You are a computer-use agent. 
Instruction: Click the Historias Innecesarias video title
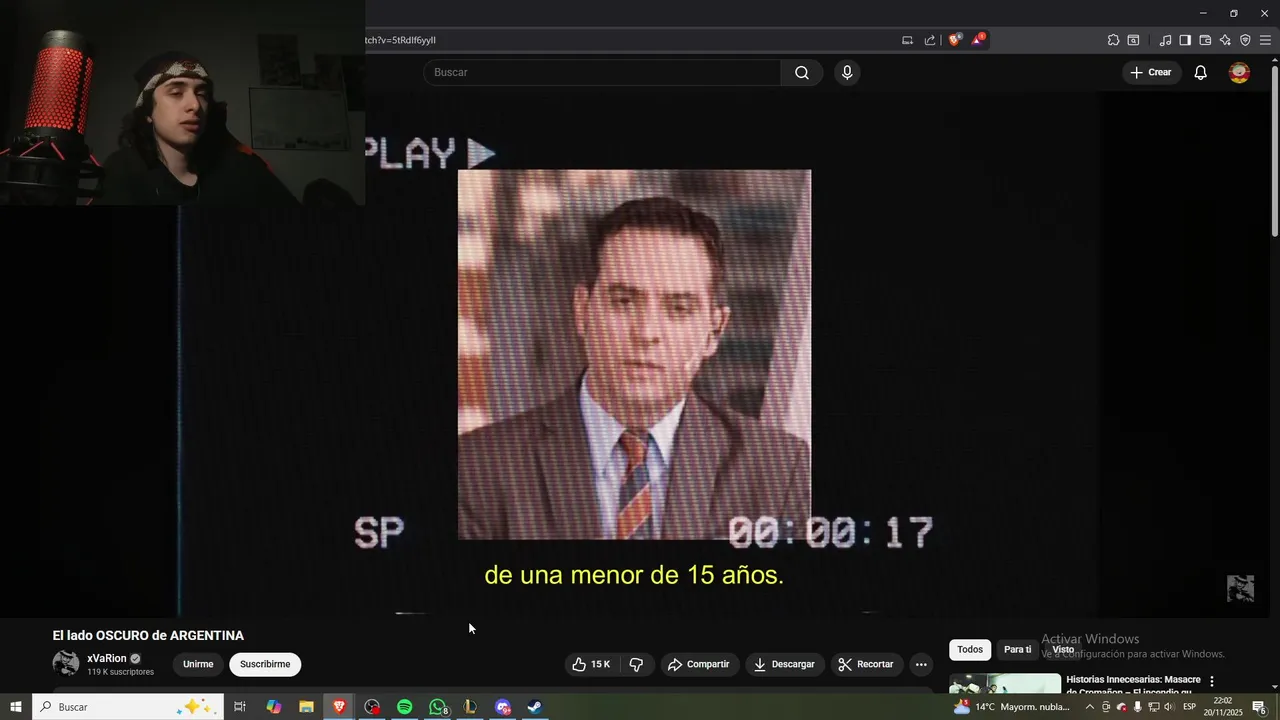(1133, 685)
